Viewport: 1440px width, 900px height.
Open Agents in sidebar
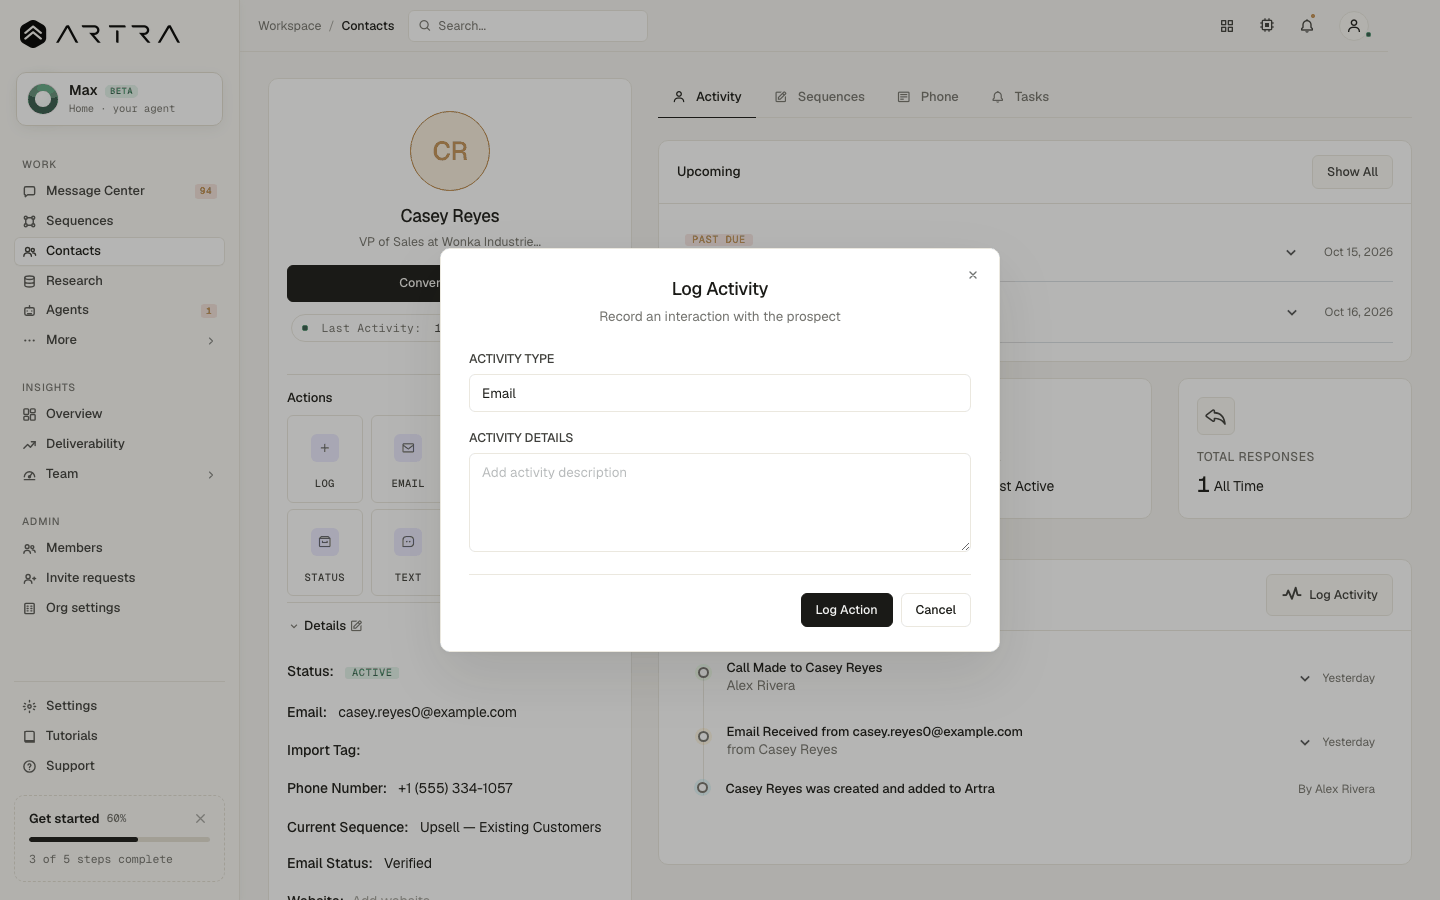(119, 310)
